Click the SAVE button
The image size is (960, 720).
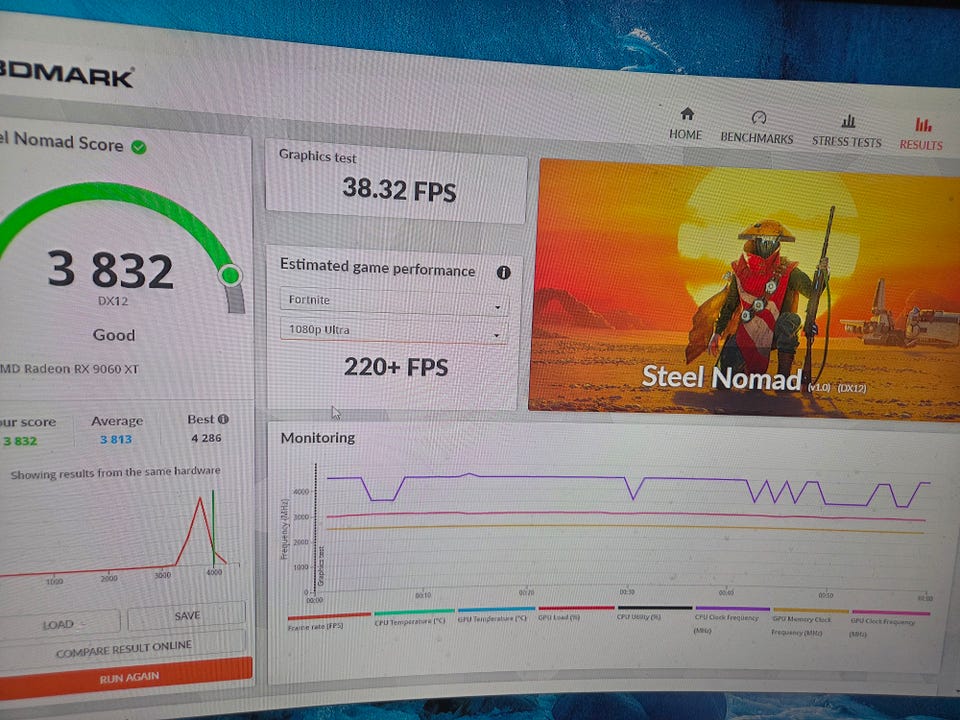click(x=187, y=615)
